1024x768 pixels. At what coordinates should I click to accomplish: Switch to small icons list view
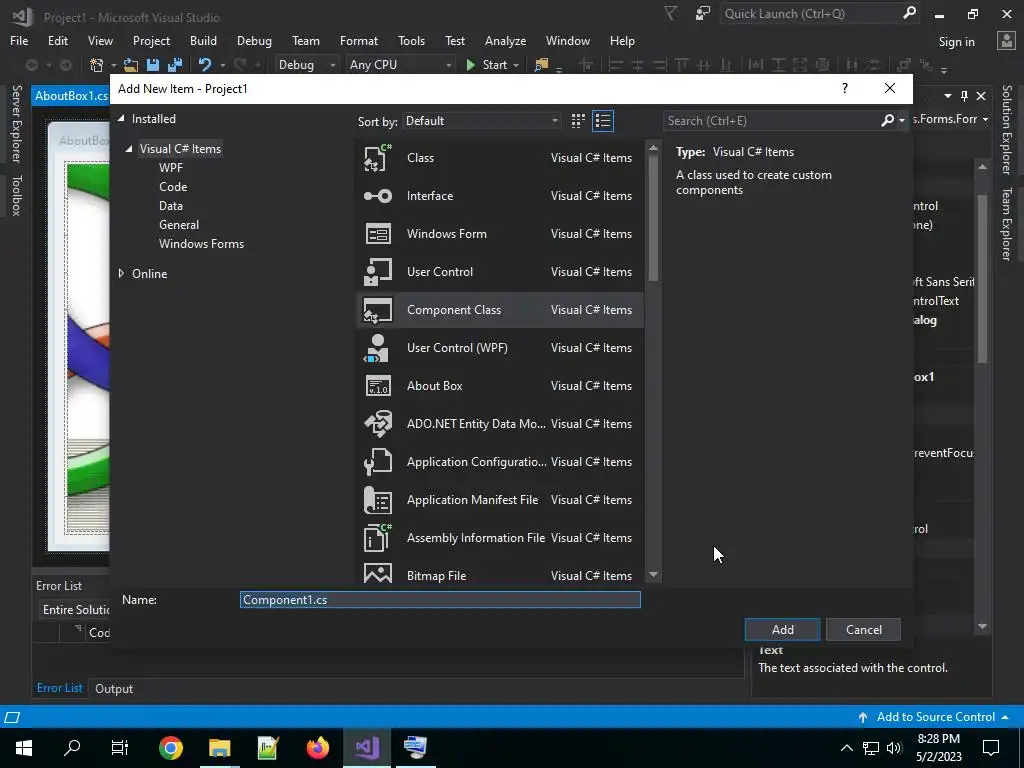click(x=603, y=121)
